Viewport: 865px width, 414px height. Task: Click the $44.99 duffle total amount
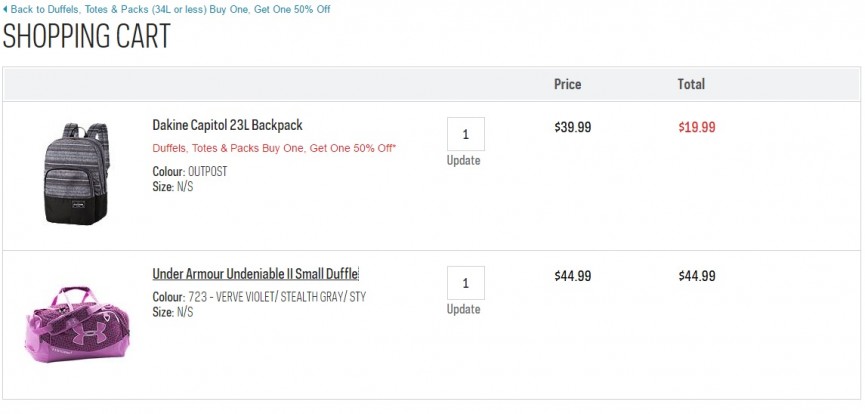697,276
